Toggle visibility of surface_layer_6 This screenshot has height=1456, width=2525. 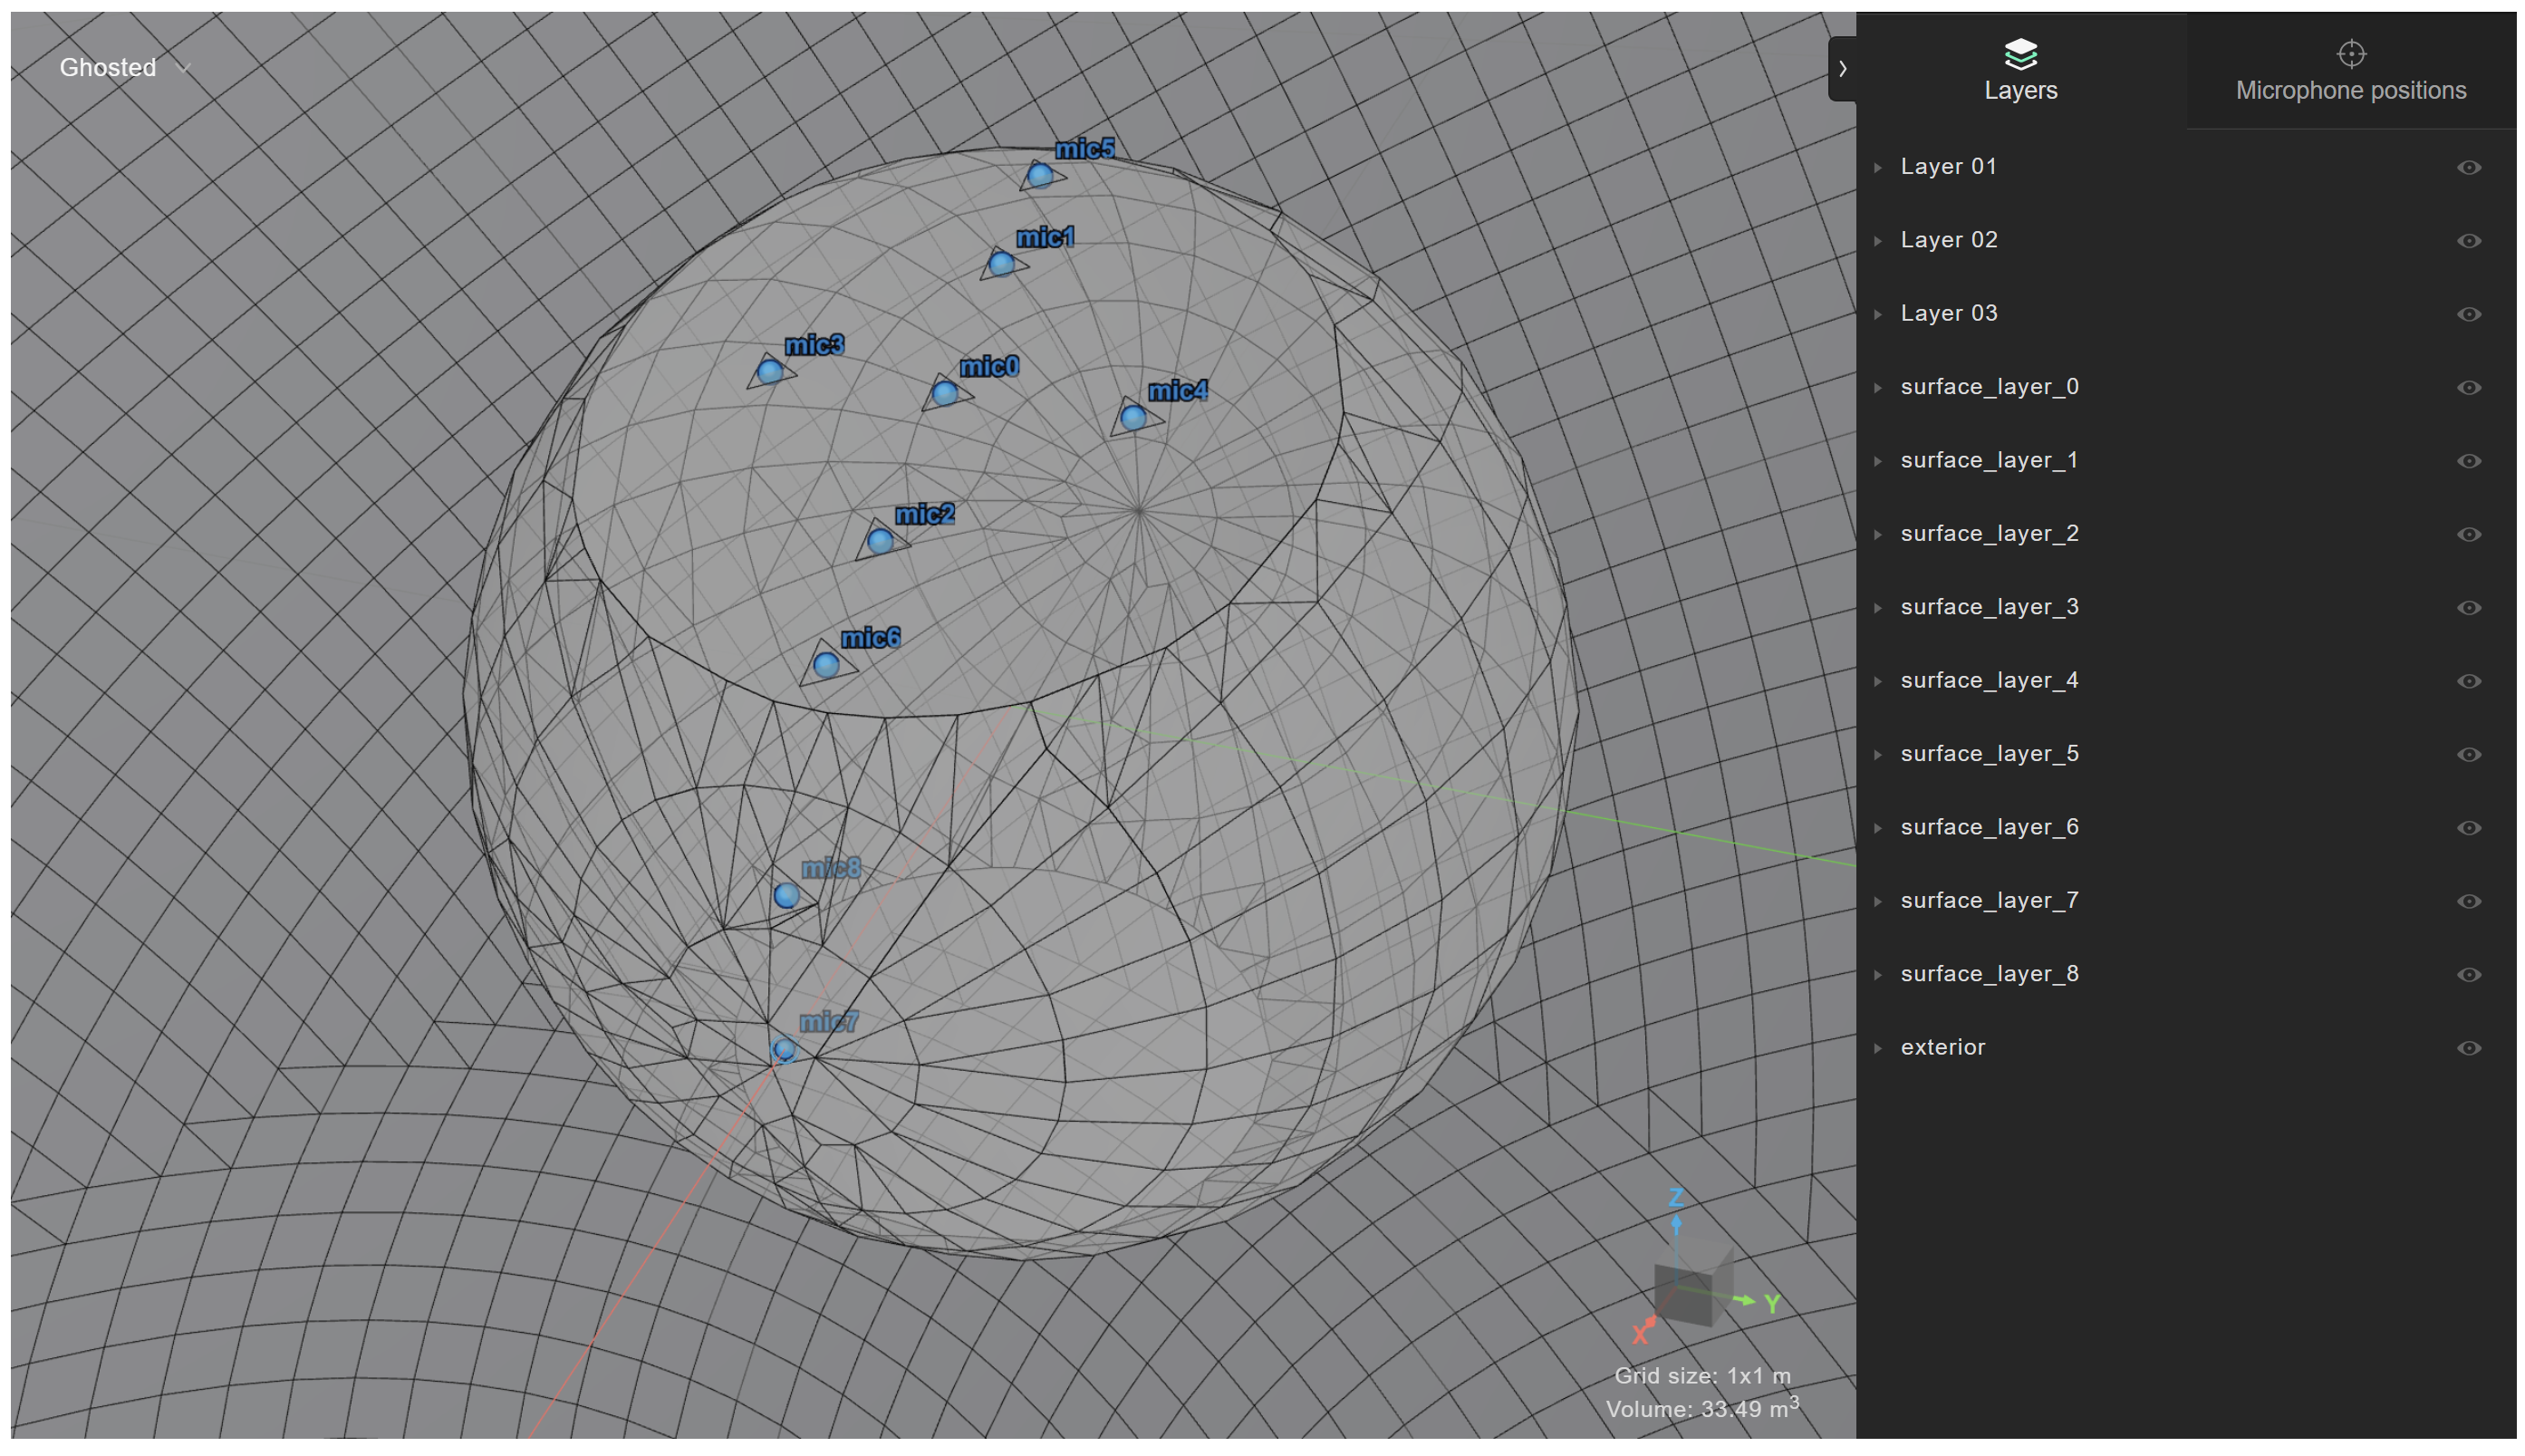coord(2469,828)
